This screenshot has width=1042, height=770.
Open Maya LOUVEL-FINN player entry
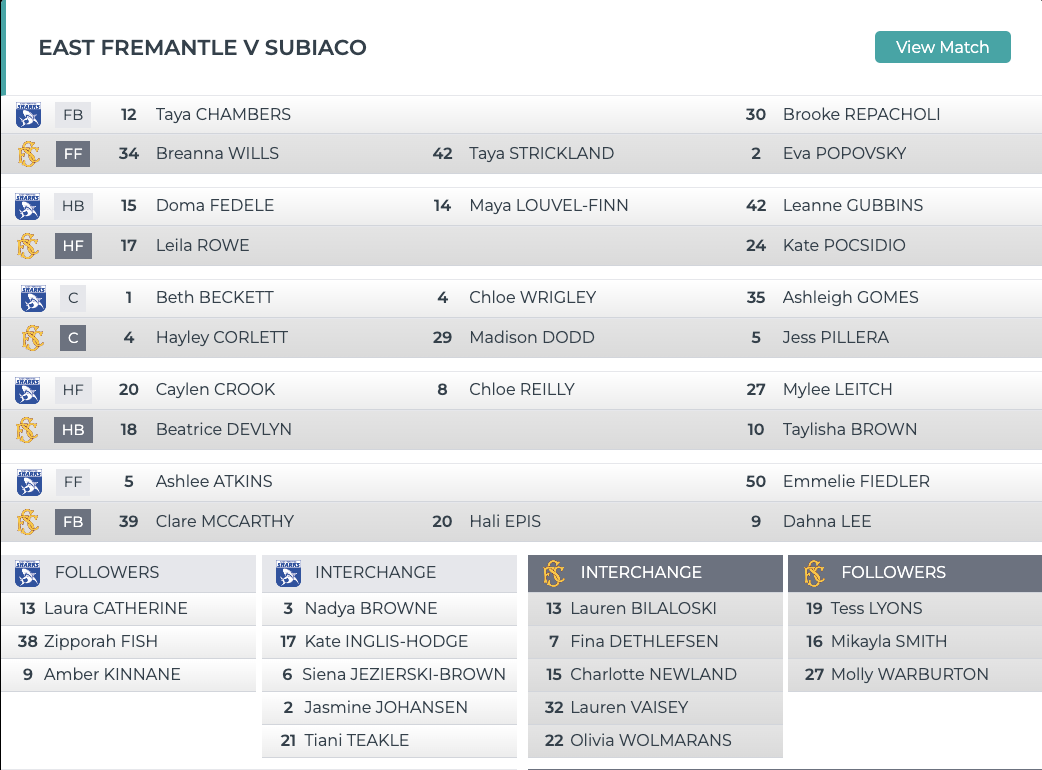point(548,206)
